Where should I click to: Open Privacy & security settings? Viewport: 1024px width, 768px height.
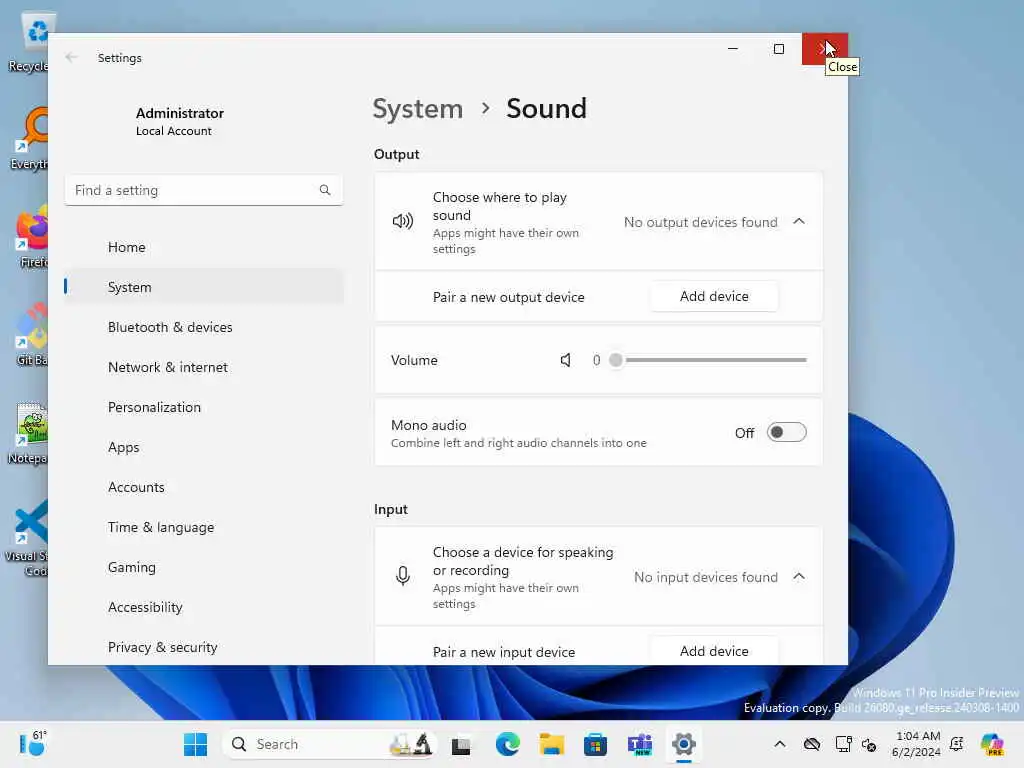tap(204, 647)
